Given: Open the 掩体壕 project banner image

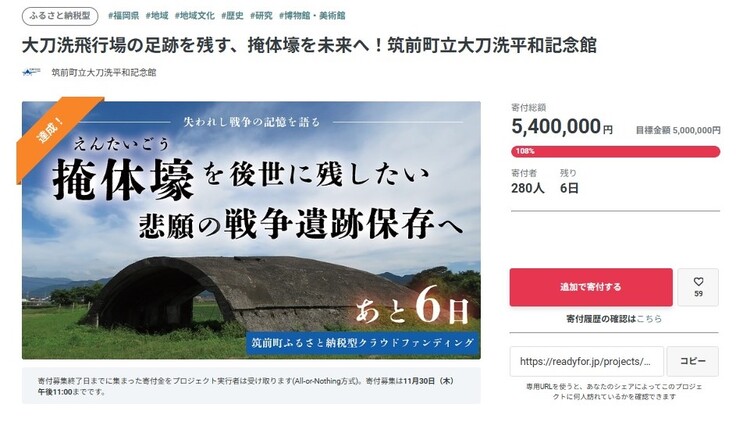Looking at the screenshot, I should pos(251,229).
